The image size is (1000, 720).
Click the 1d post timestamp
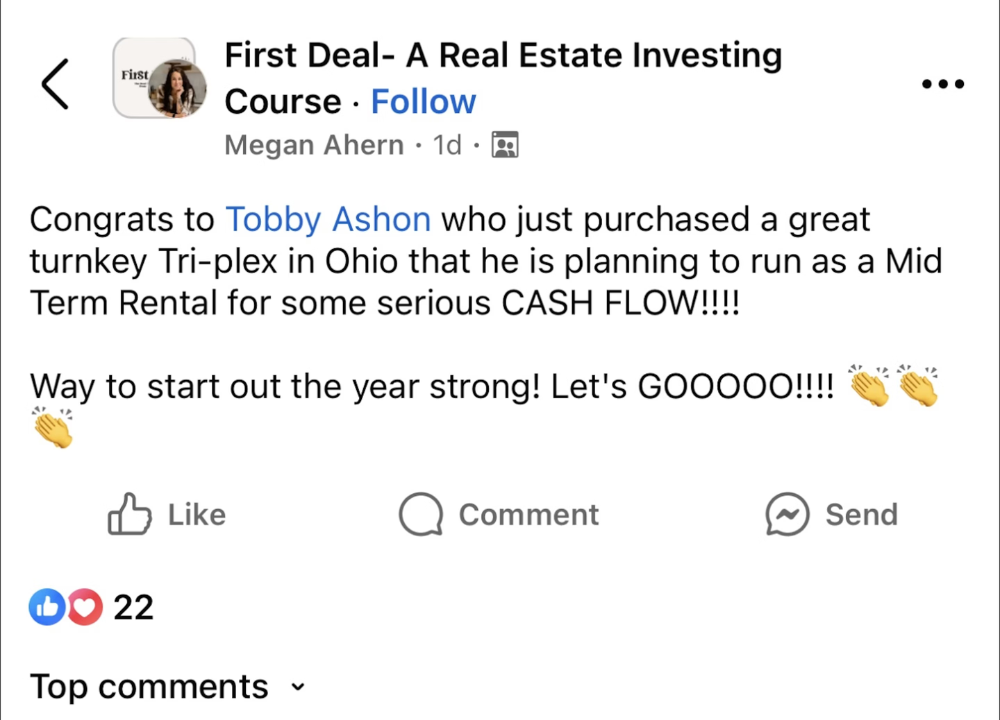point(447,145)
